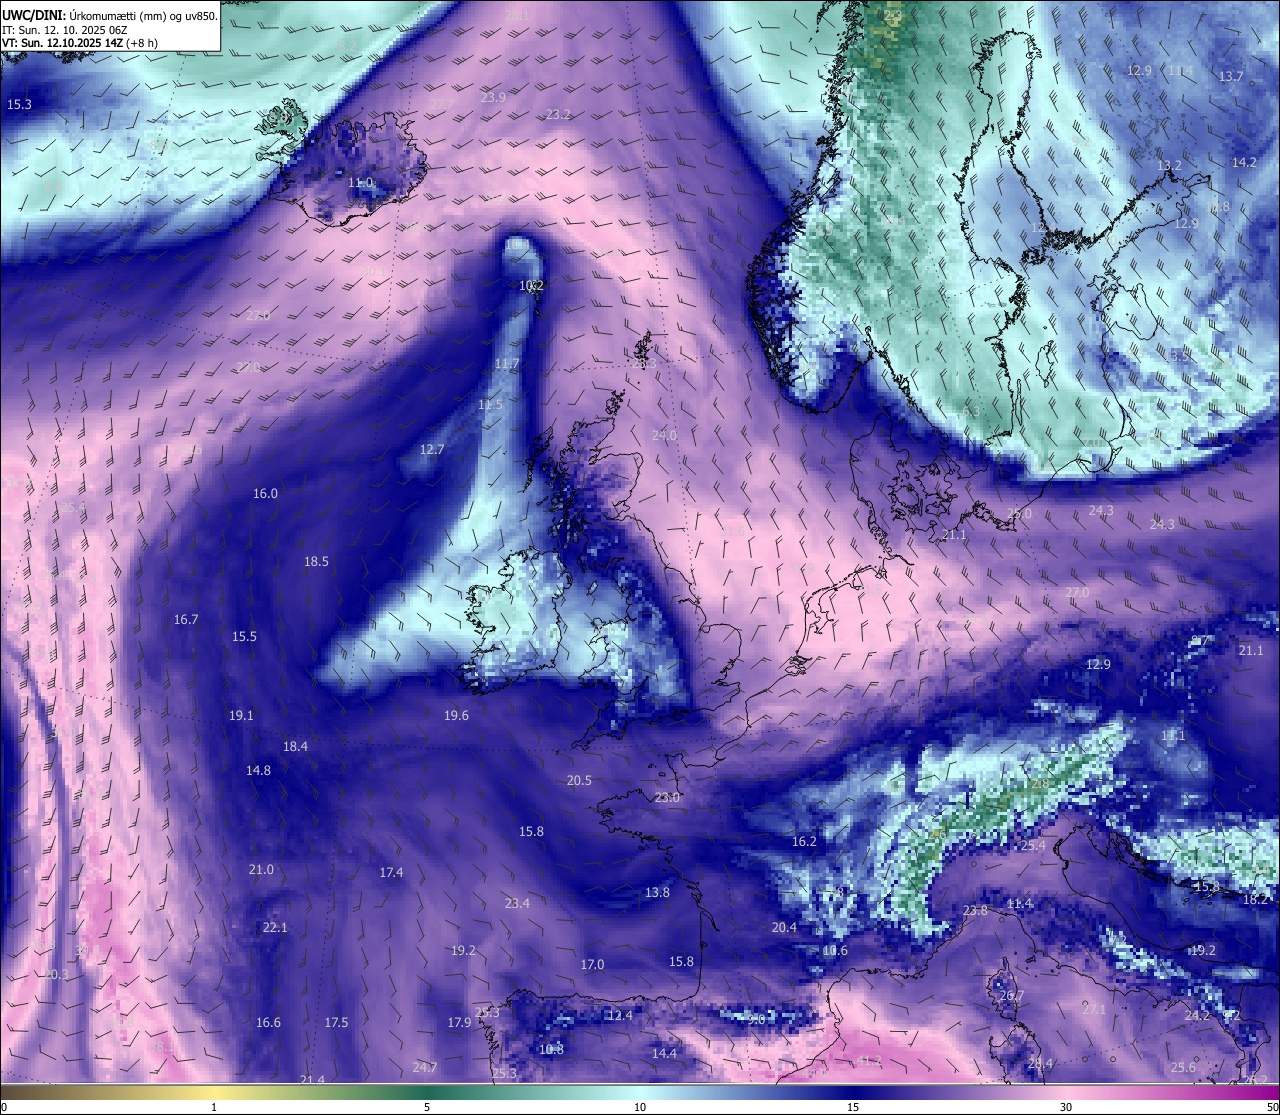Click the value 15.3 near the header
Screen dimensions: 1280x1115
[x=19, y=104]
